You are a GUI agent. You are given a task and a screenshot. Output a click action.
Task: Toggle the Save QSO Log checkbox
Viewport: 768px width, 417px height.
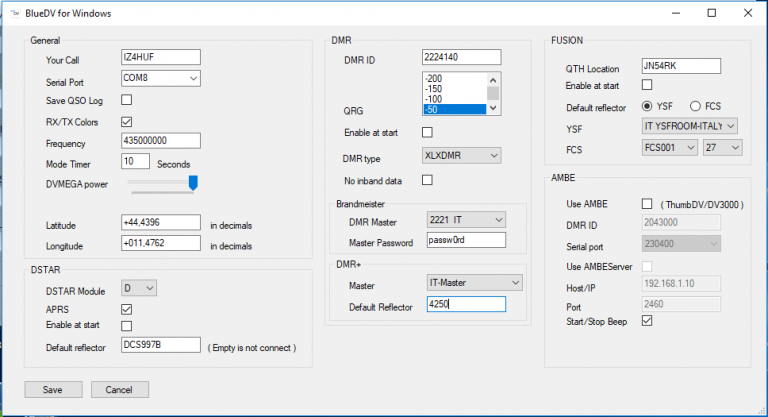[x=126, y=100]
